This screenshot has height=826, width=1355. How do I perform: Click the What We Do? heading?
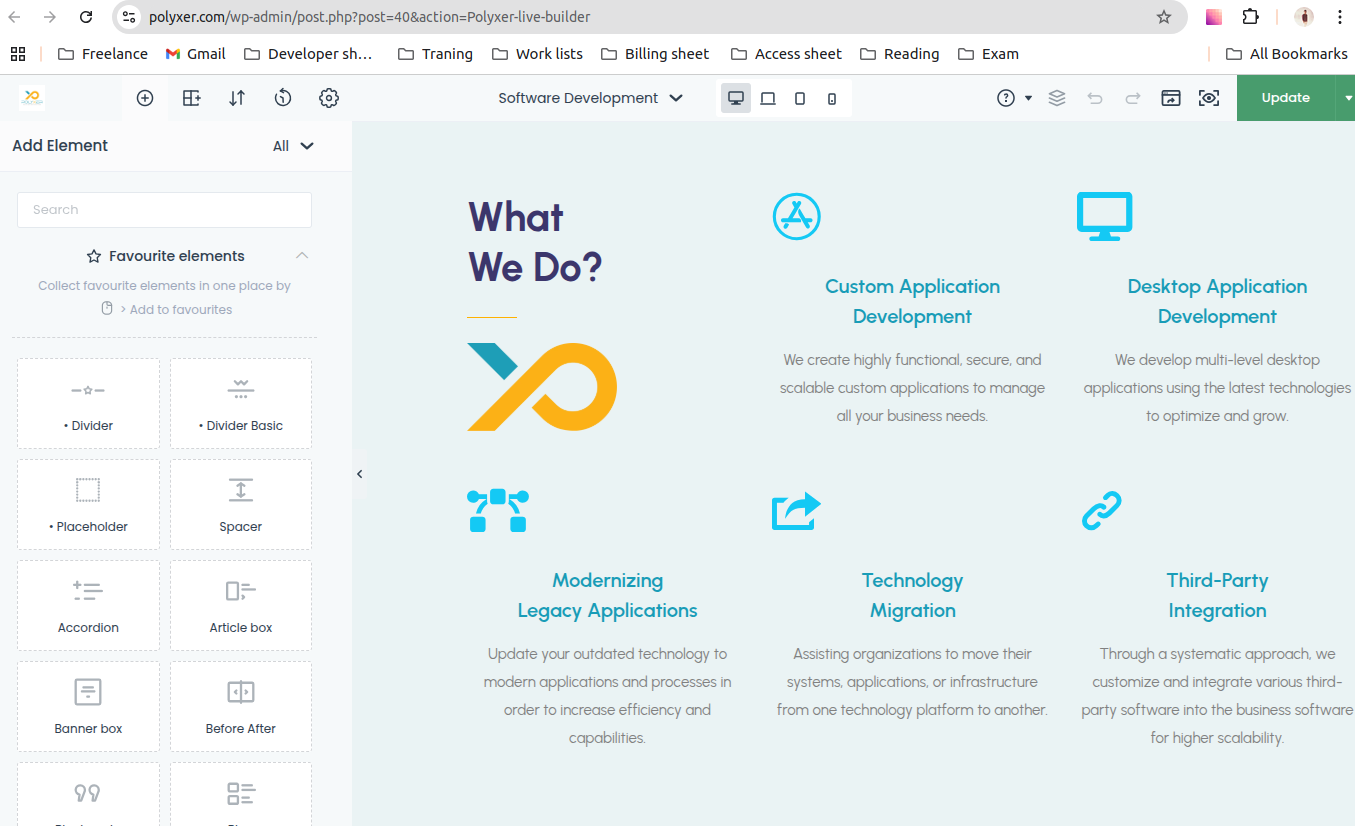tap(535, 241)
